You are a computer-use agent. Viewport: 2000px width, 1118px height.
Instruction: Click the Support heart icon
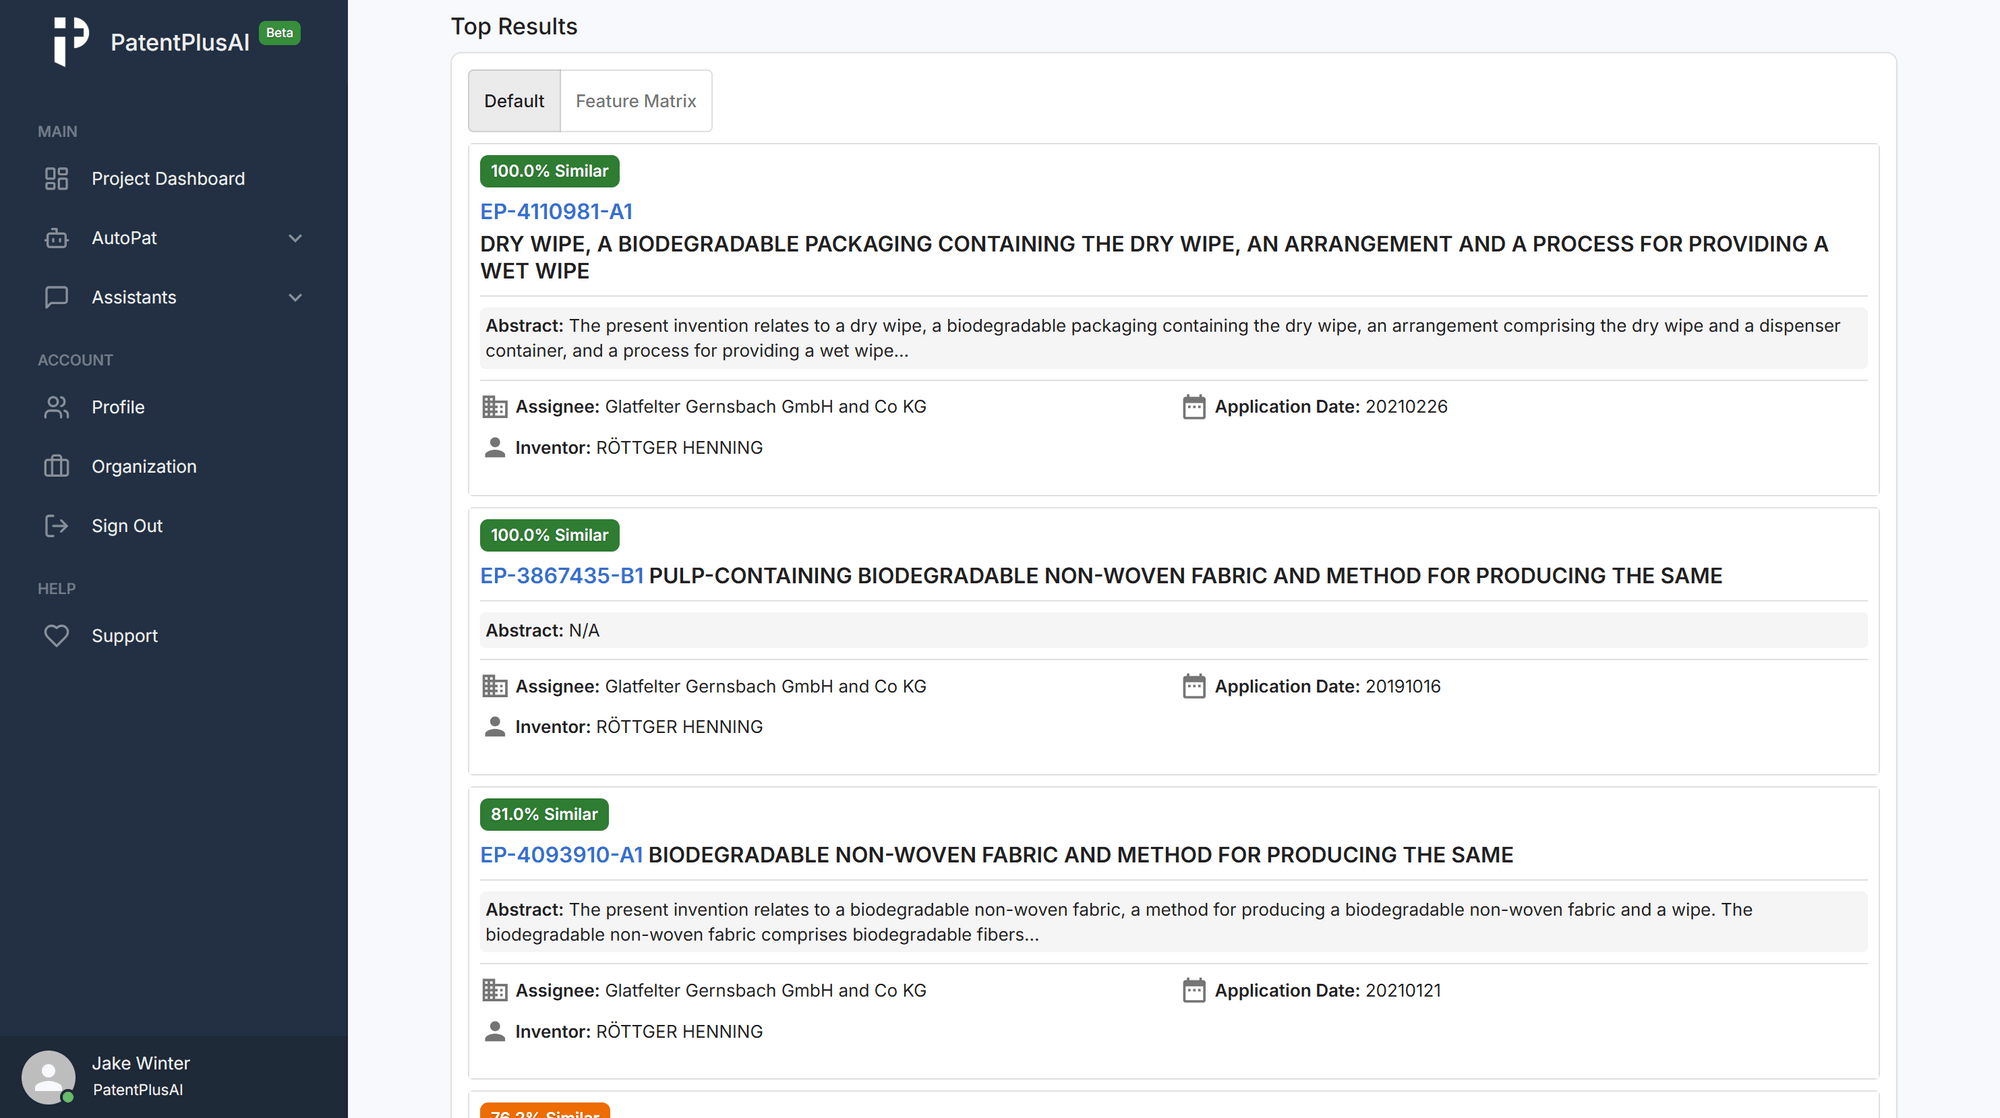tap(57, 636)
